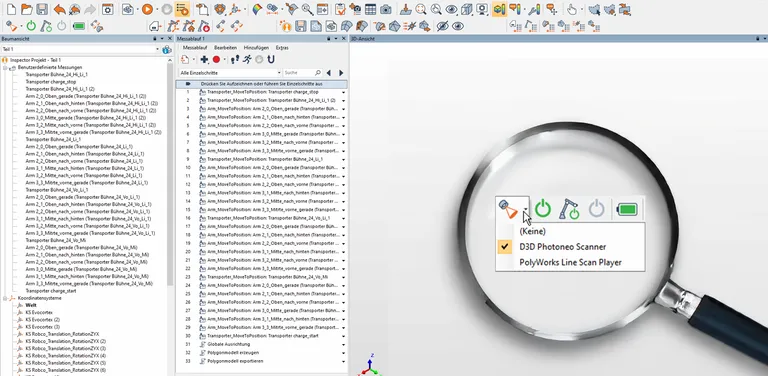This screenshot has height=376, width=768.
Task: Open the options window icon with the gear
Action: (108, 9)
